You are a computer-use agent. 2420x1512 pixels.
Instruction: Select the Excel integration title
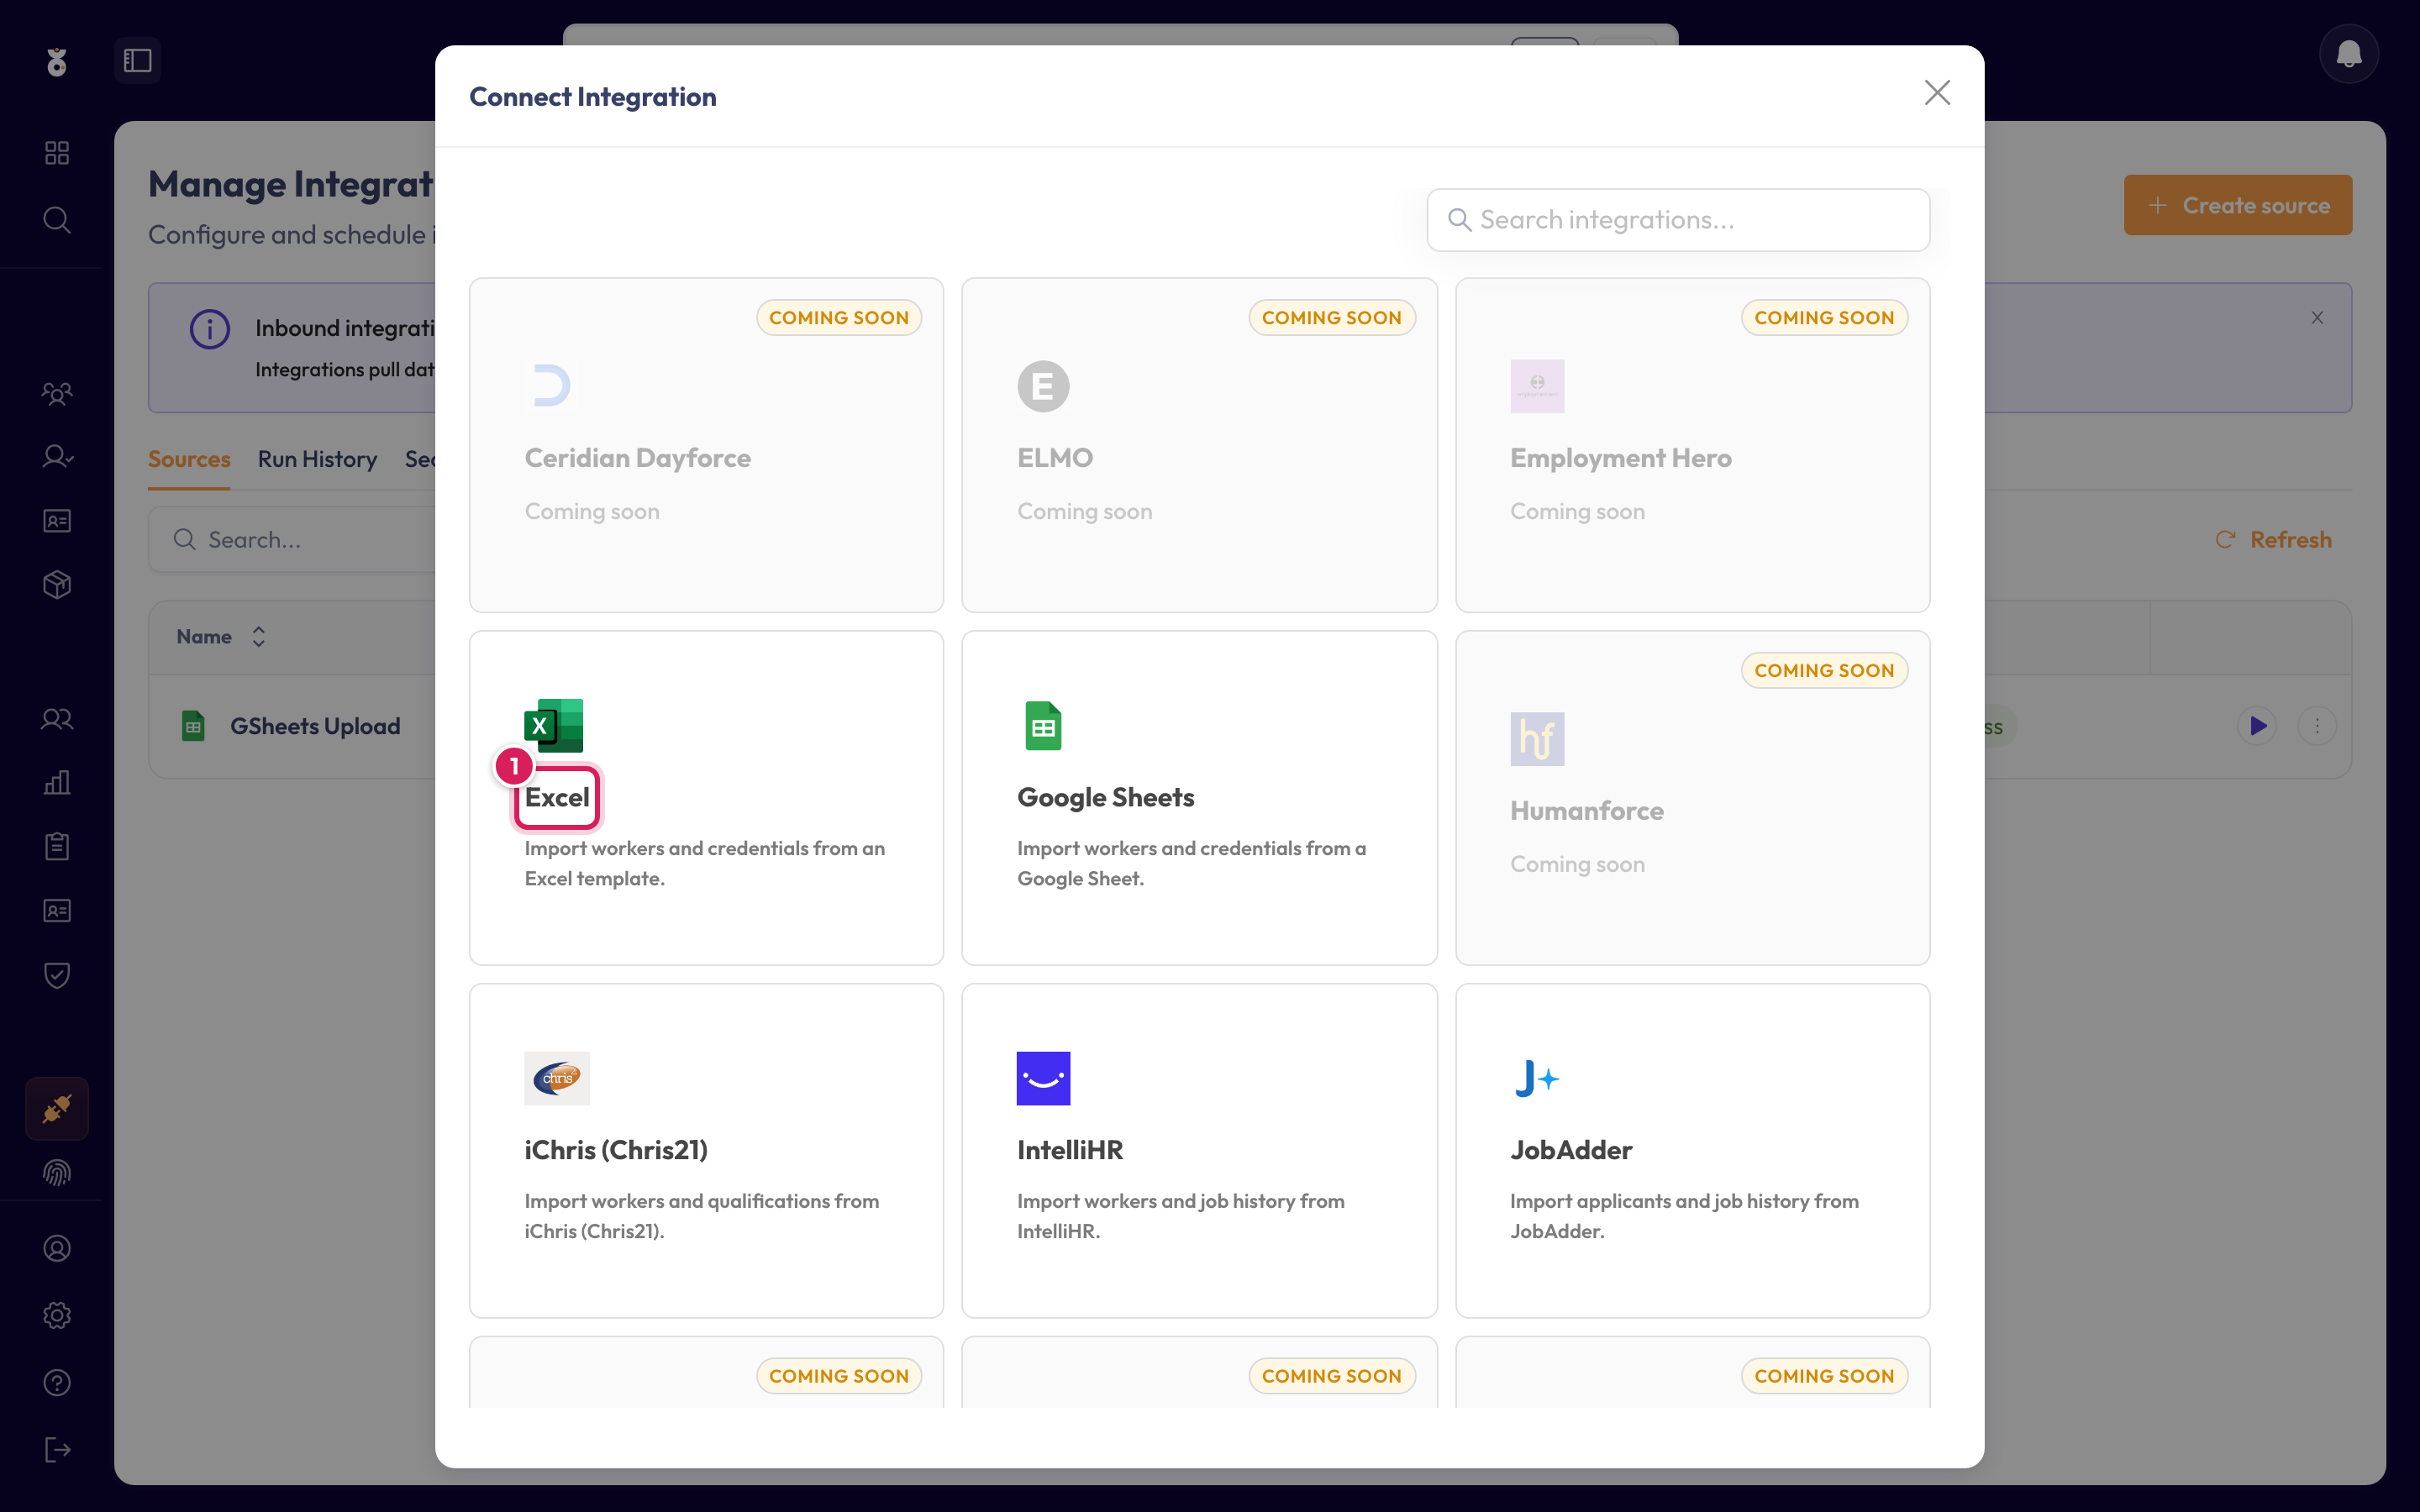pos(557,797)
